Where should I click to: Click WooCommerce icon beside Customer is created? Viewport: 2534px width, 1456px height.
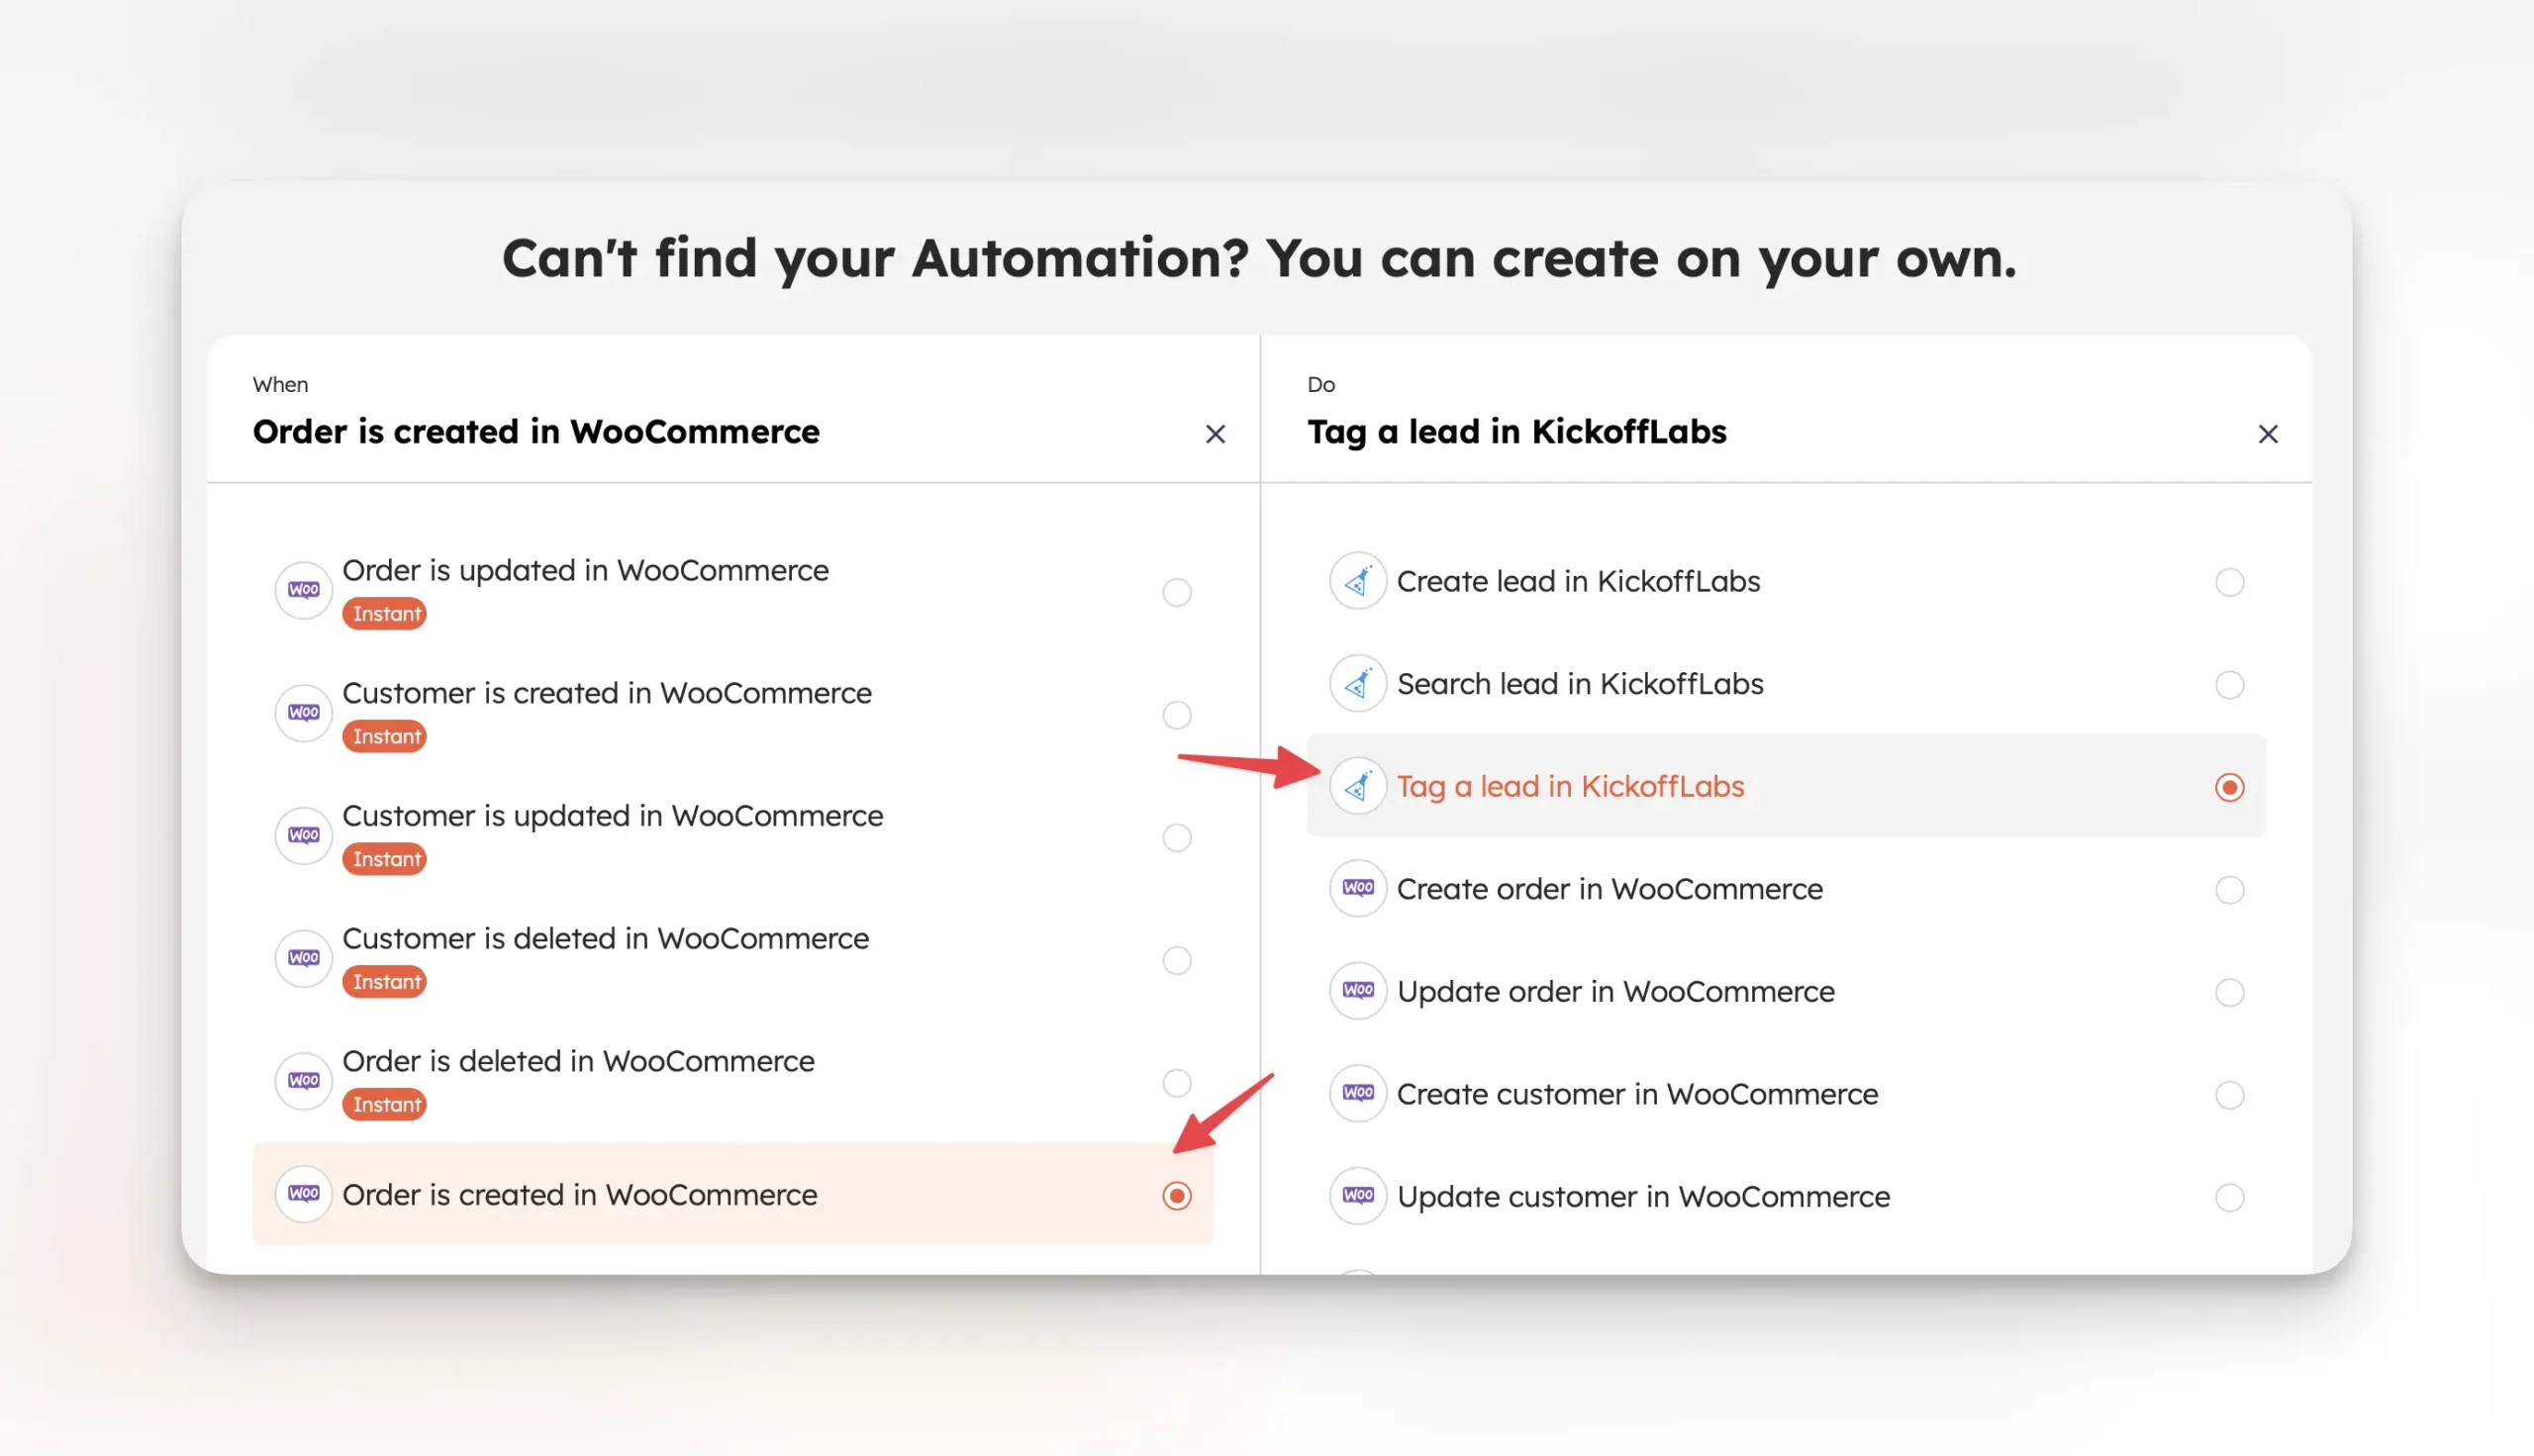click(x=304, y=713)
